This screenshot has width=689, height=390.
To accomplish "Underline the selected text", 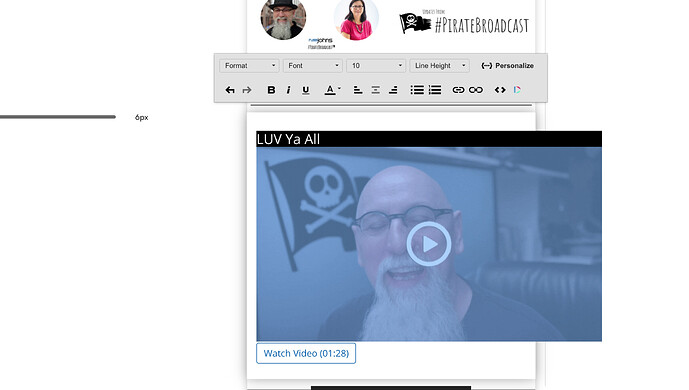I will 306,90.
